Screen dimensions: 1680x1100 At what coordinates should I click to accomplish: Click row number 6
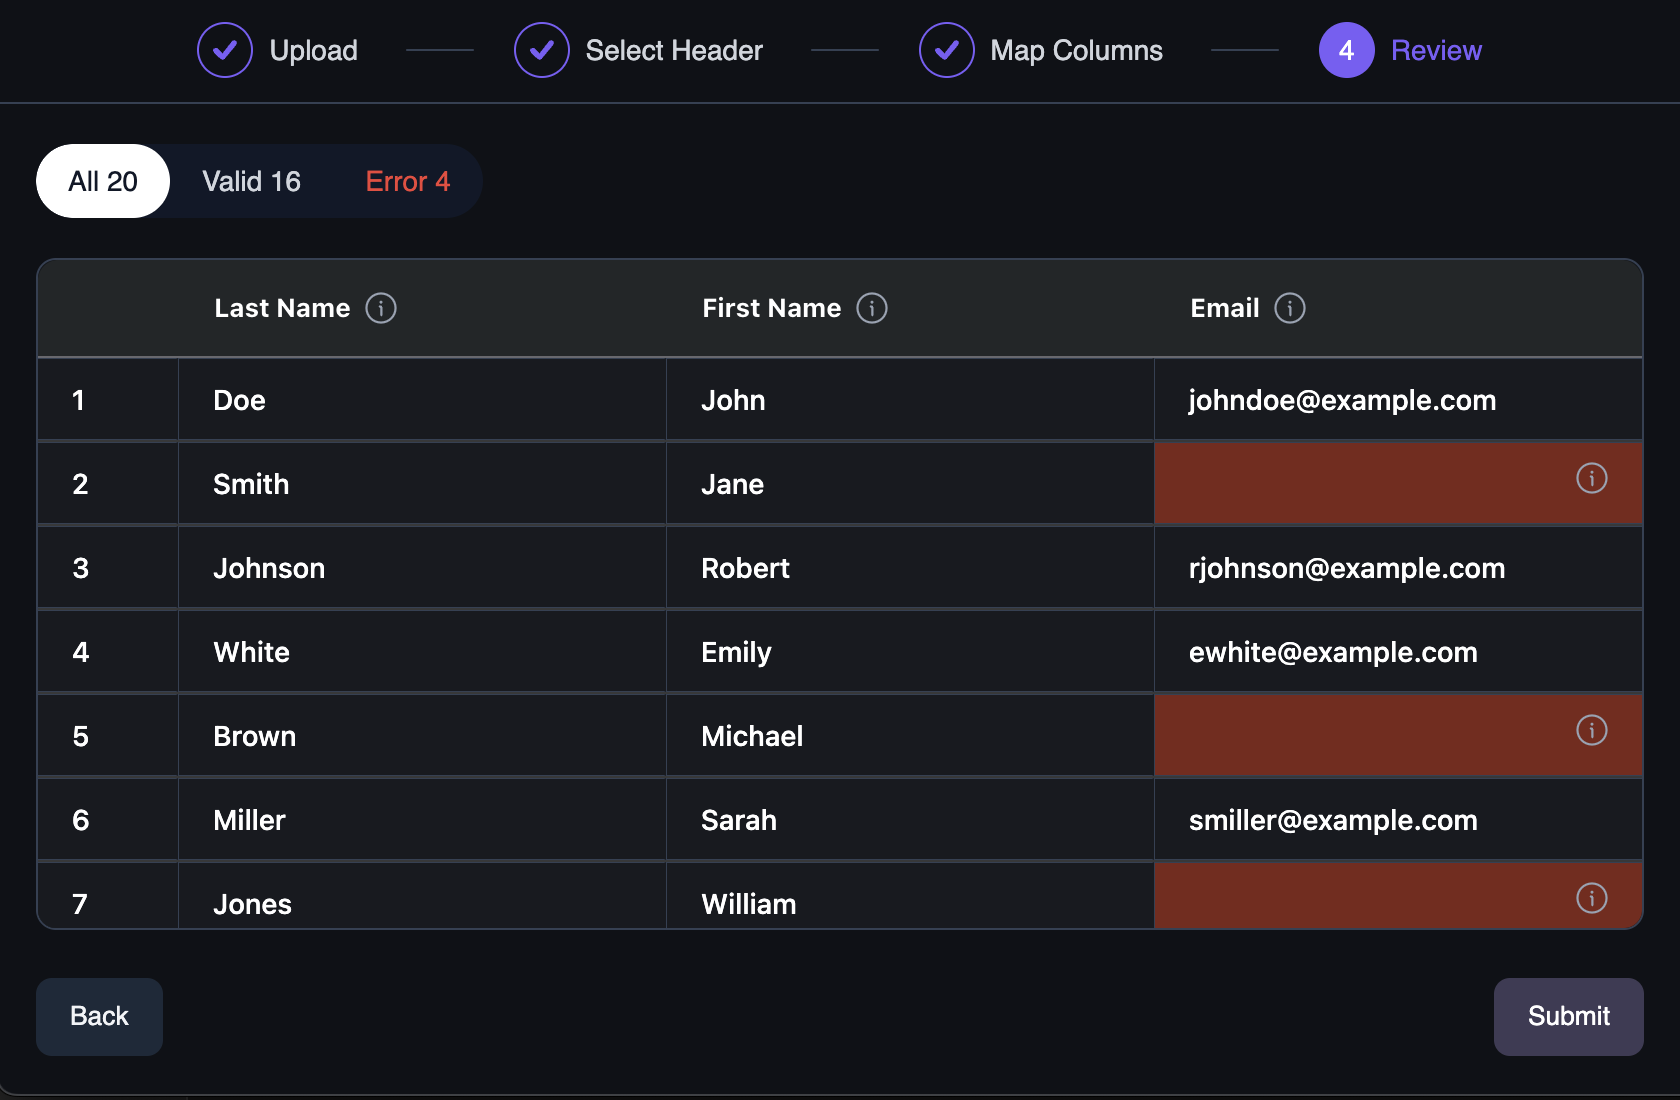click(x=108, y=820)
